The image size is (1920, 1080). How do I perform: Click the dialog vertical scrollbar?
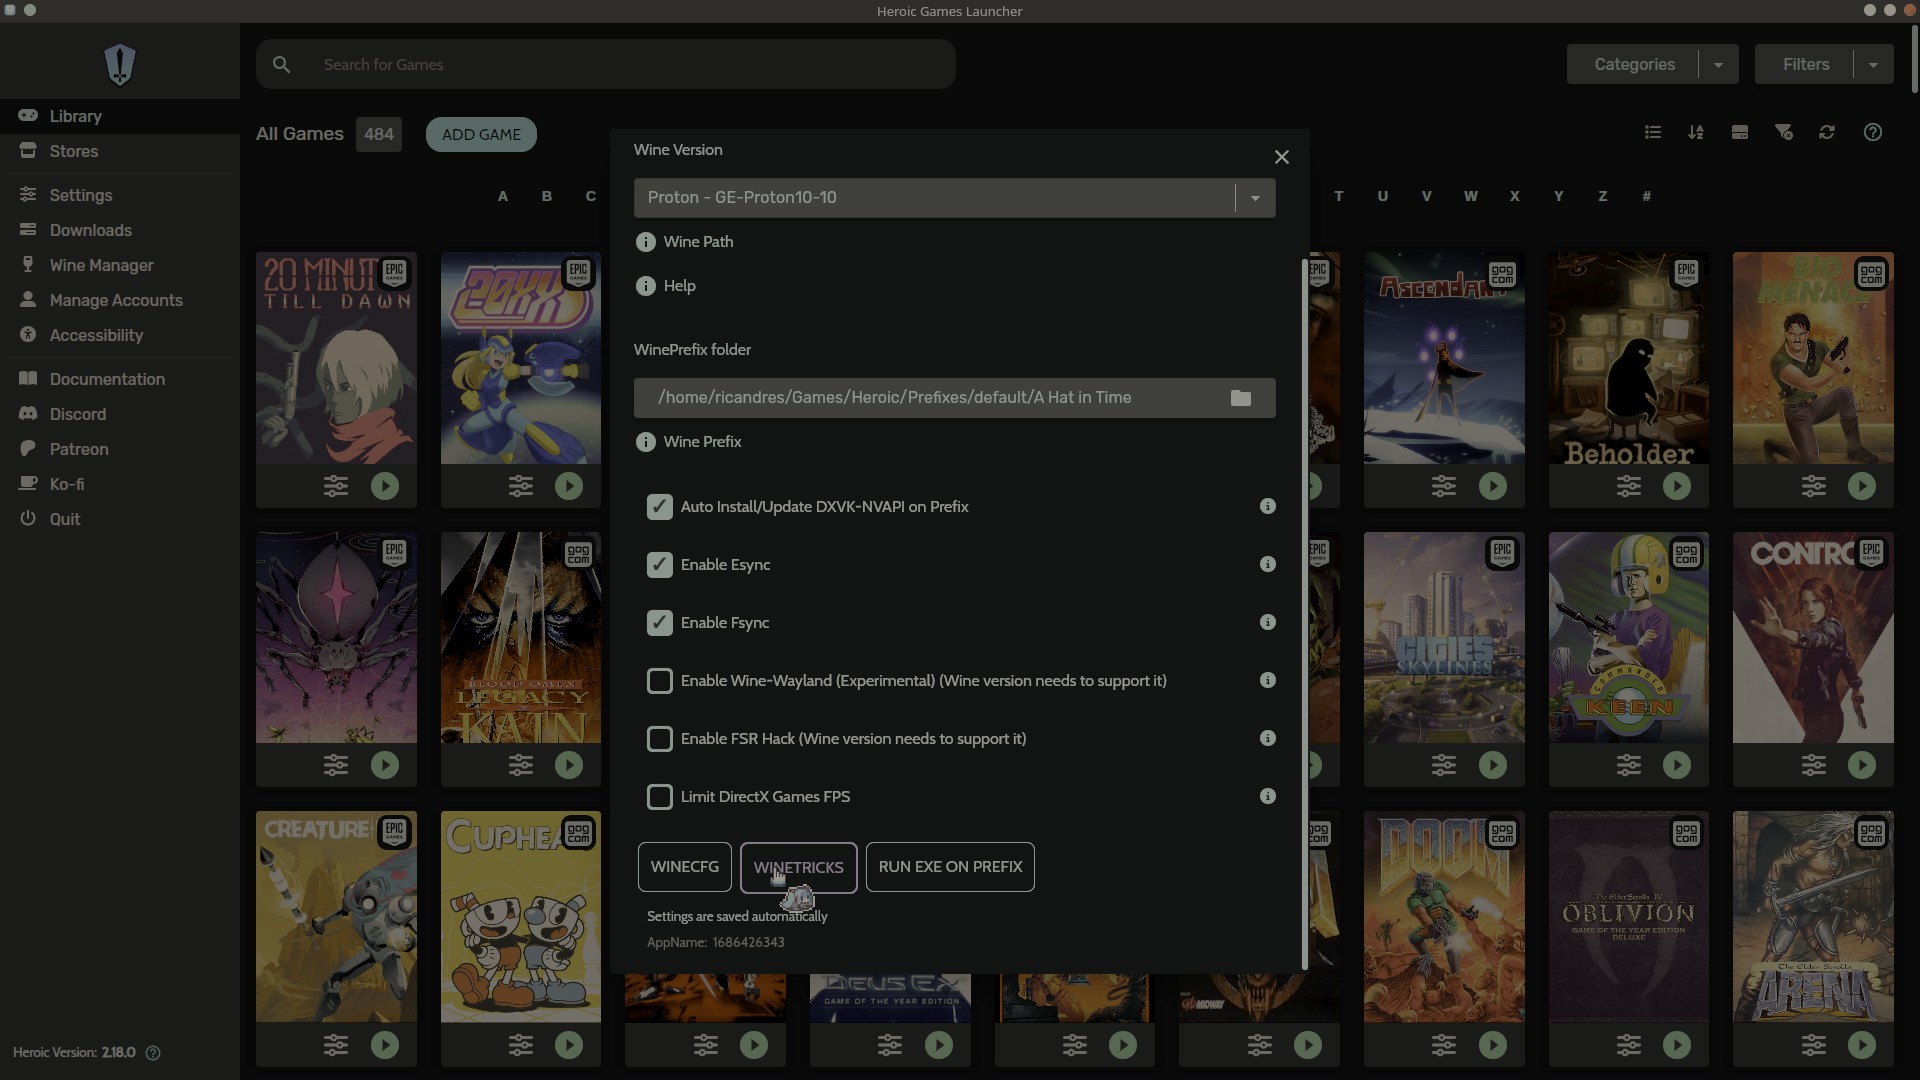pyautogui.click(x=1305, y=615)
